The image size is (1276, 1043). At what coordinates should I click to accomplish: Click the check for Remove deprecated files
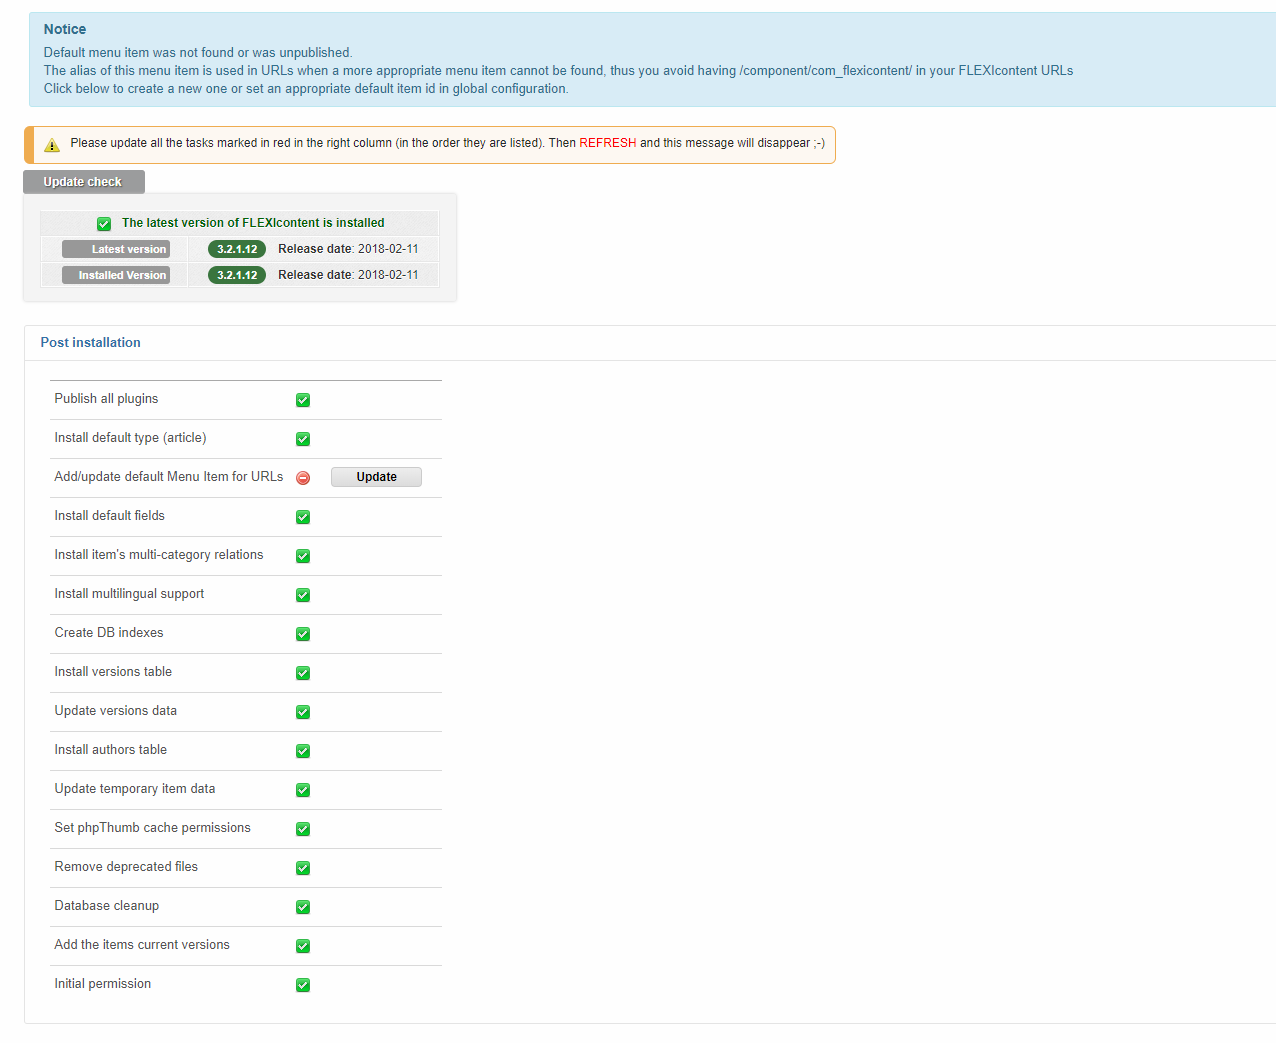click(303, 868)
